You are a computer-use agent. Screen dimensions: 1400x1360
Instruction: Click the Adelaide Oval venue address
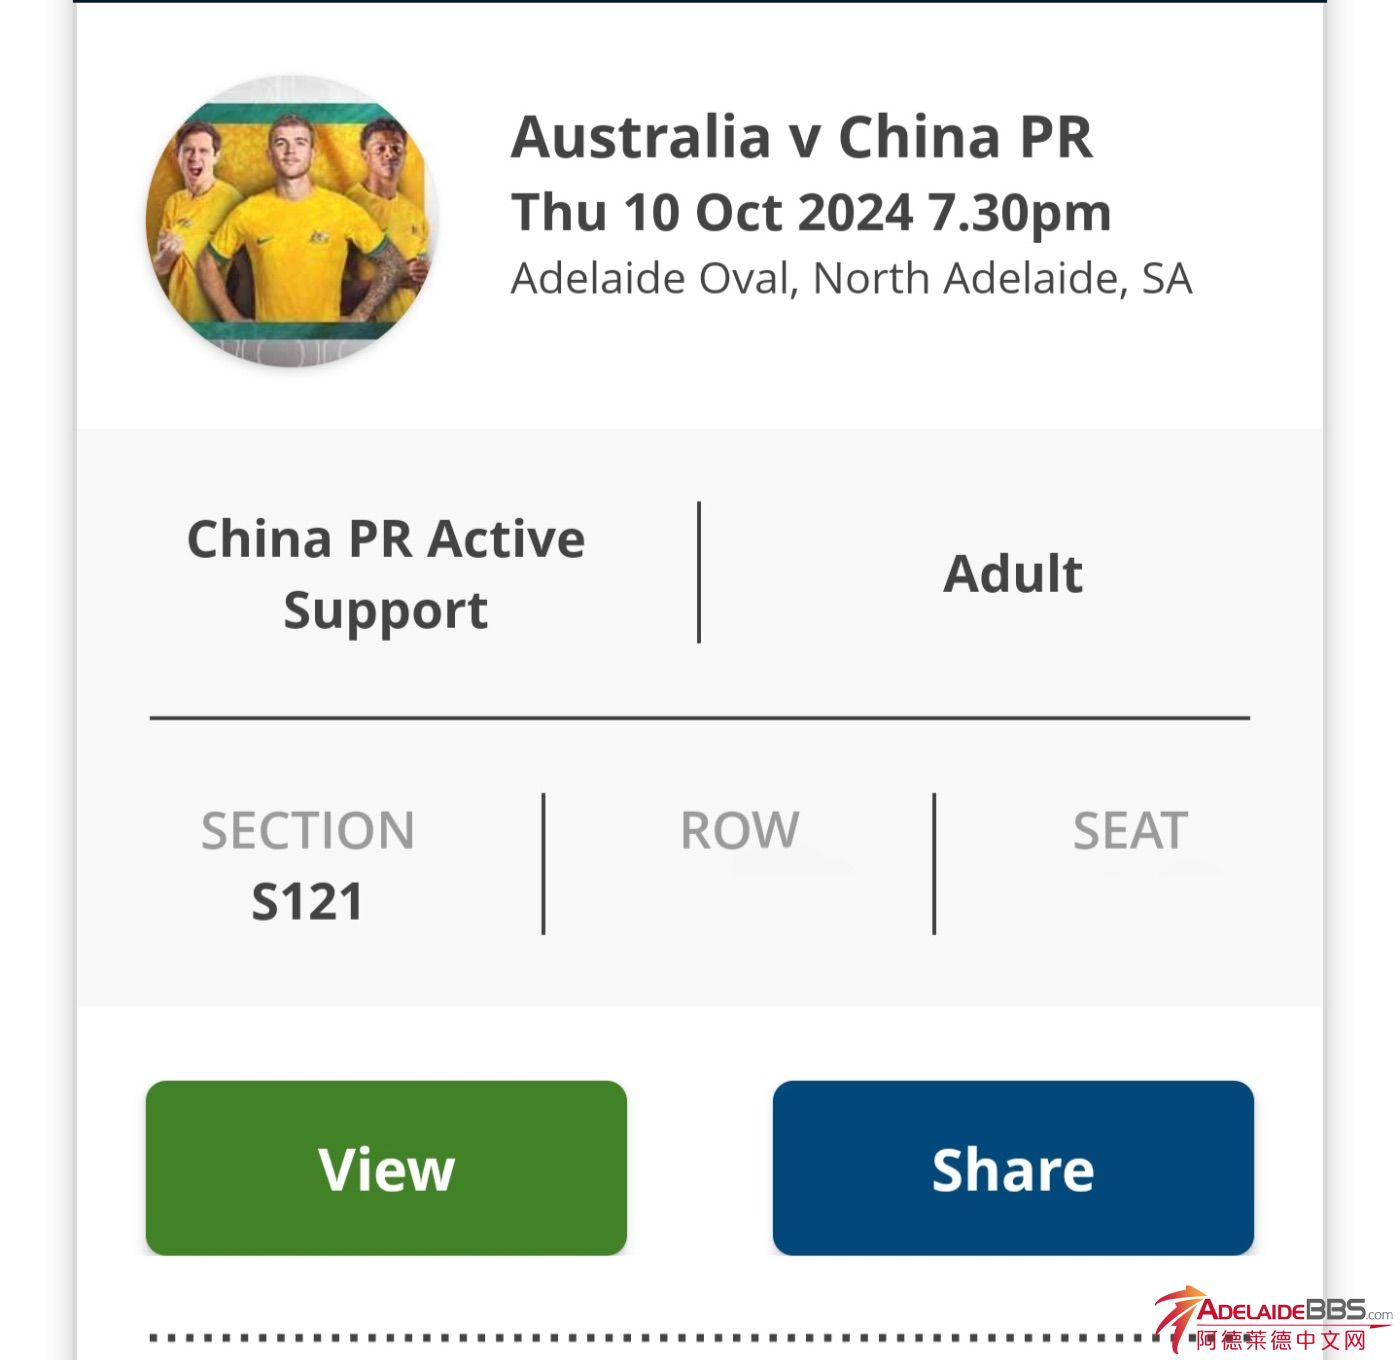coord(851,279)
